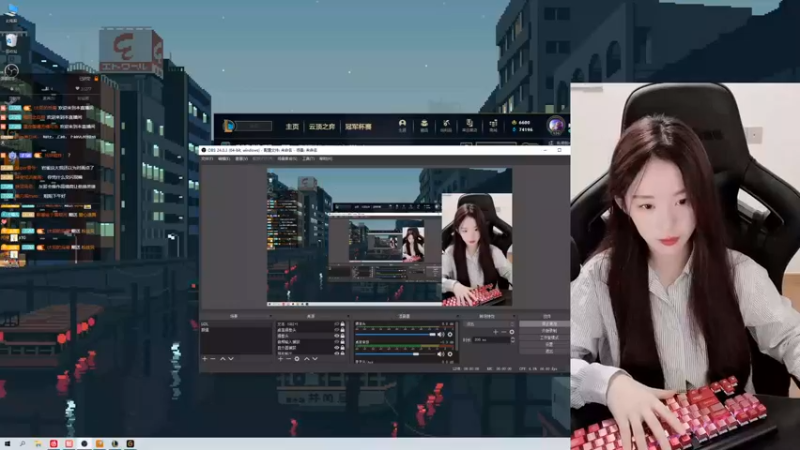
Task: Remove selected scene with Scenes minus icon
Action: (x=213, y=359)
